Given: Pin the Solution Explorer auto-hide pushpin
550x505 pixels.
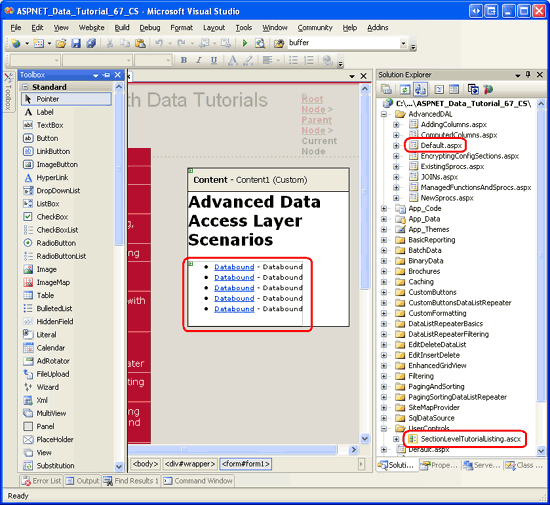Looking at the screenshot, I should point(528,74).
